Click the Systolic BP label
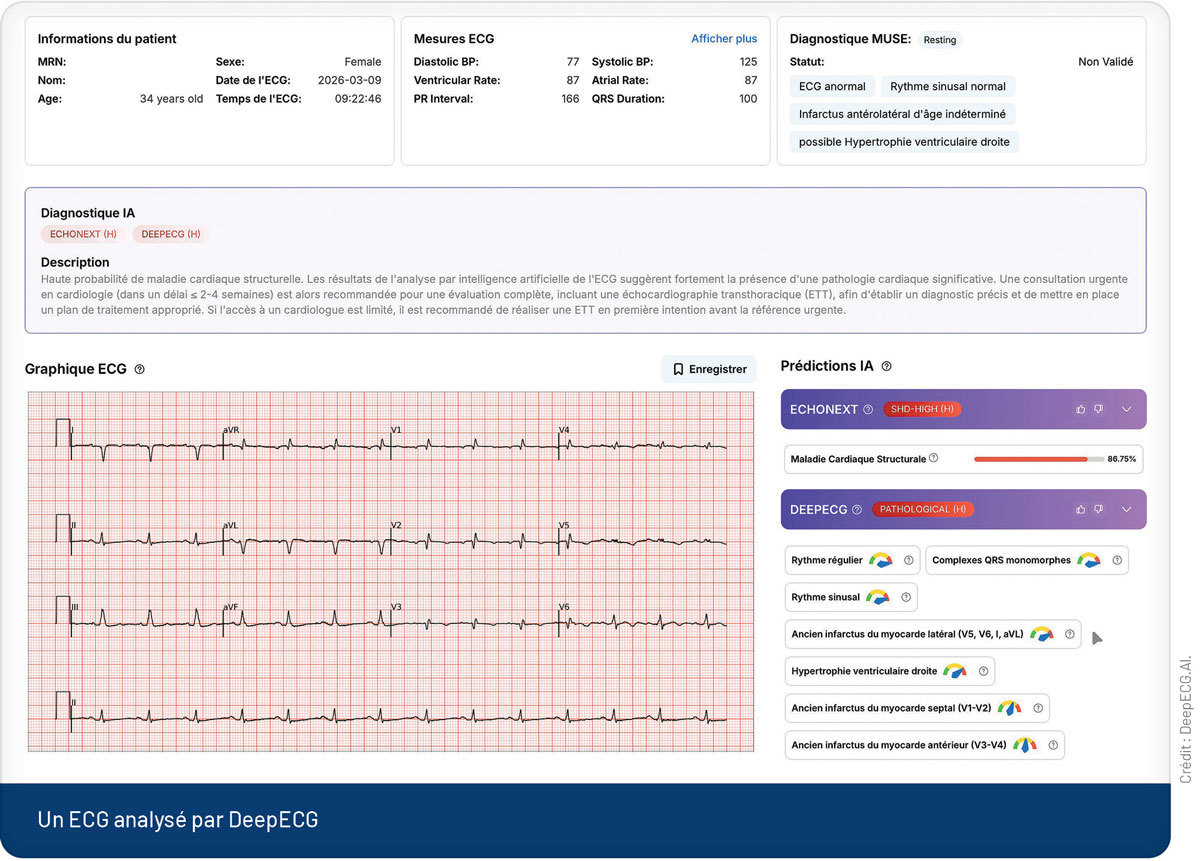 [621, 62]
